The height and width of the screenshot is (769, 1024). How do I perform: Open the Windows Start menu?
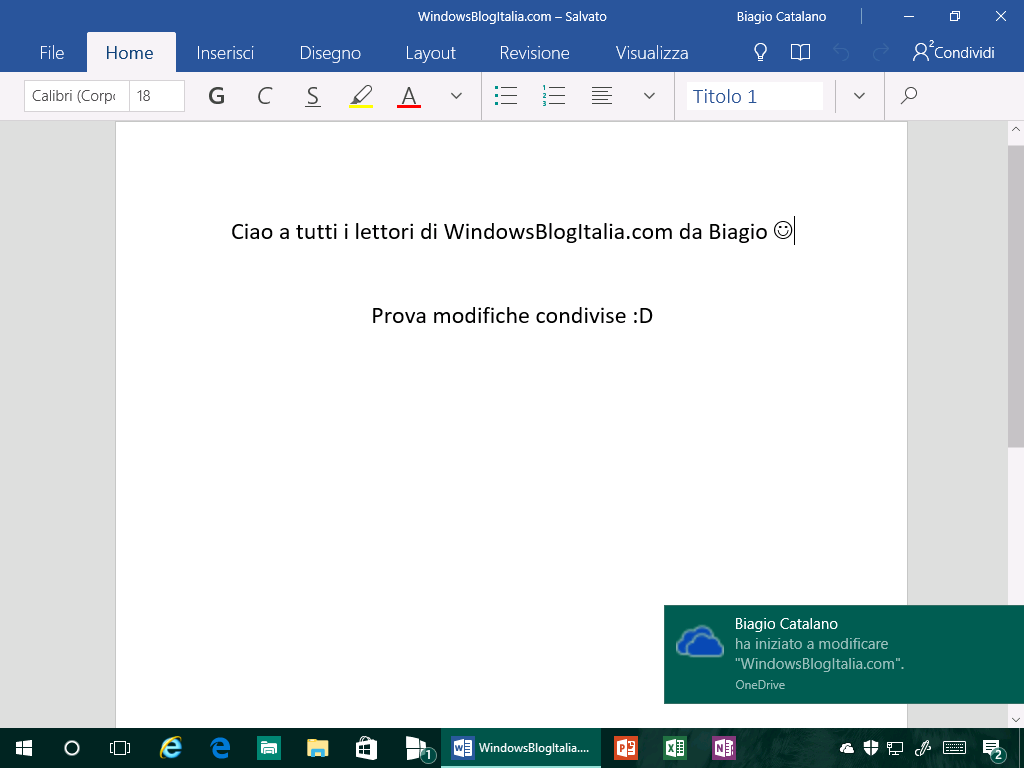pyautogui.click(x=24, y=748)
